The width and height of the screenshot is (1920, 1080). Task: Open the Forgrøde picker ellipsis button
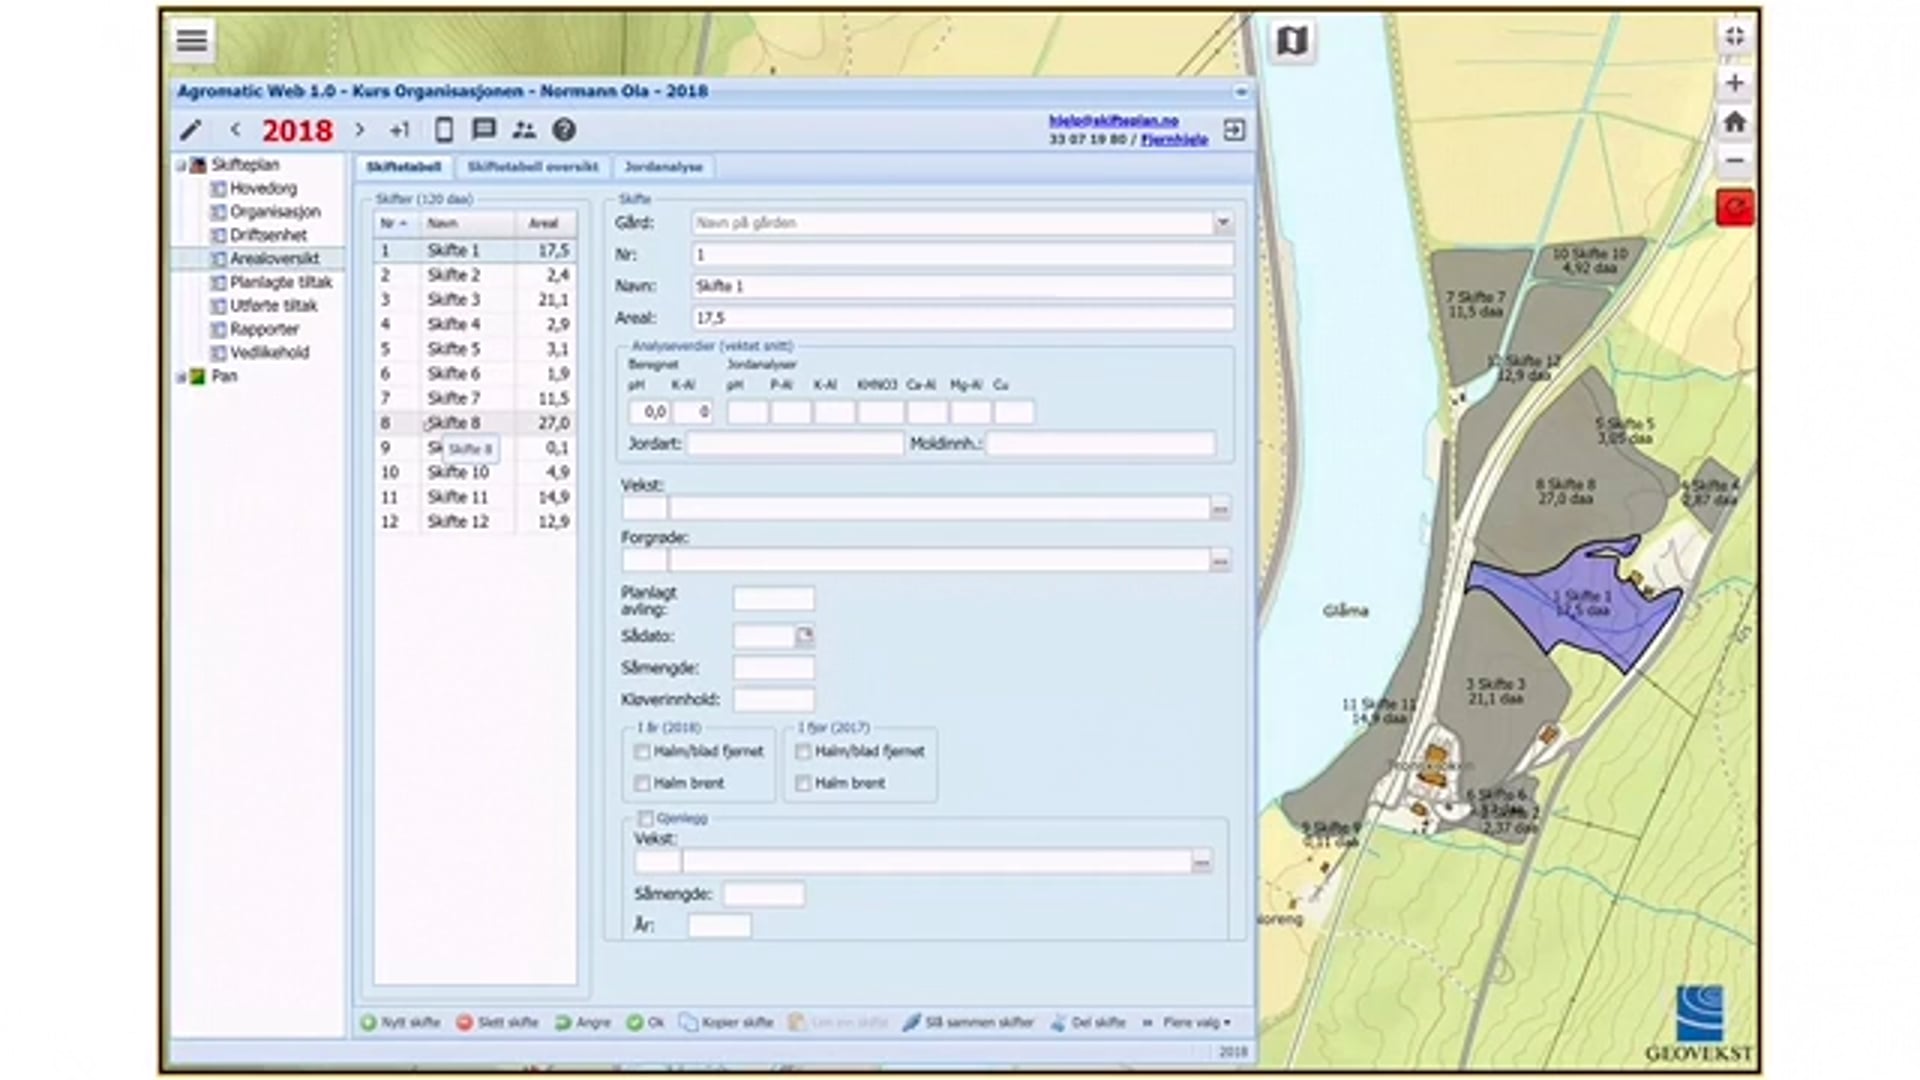(1220, 561)
